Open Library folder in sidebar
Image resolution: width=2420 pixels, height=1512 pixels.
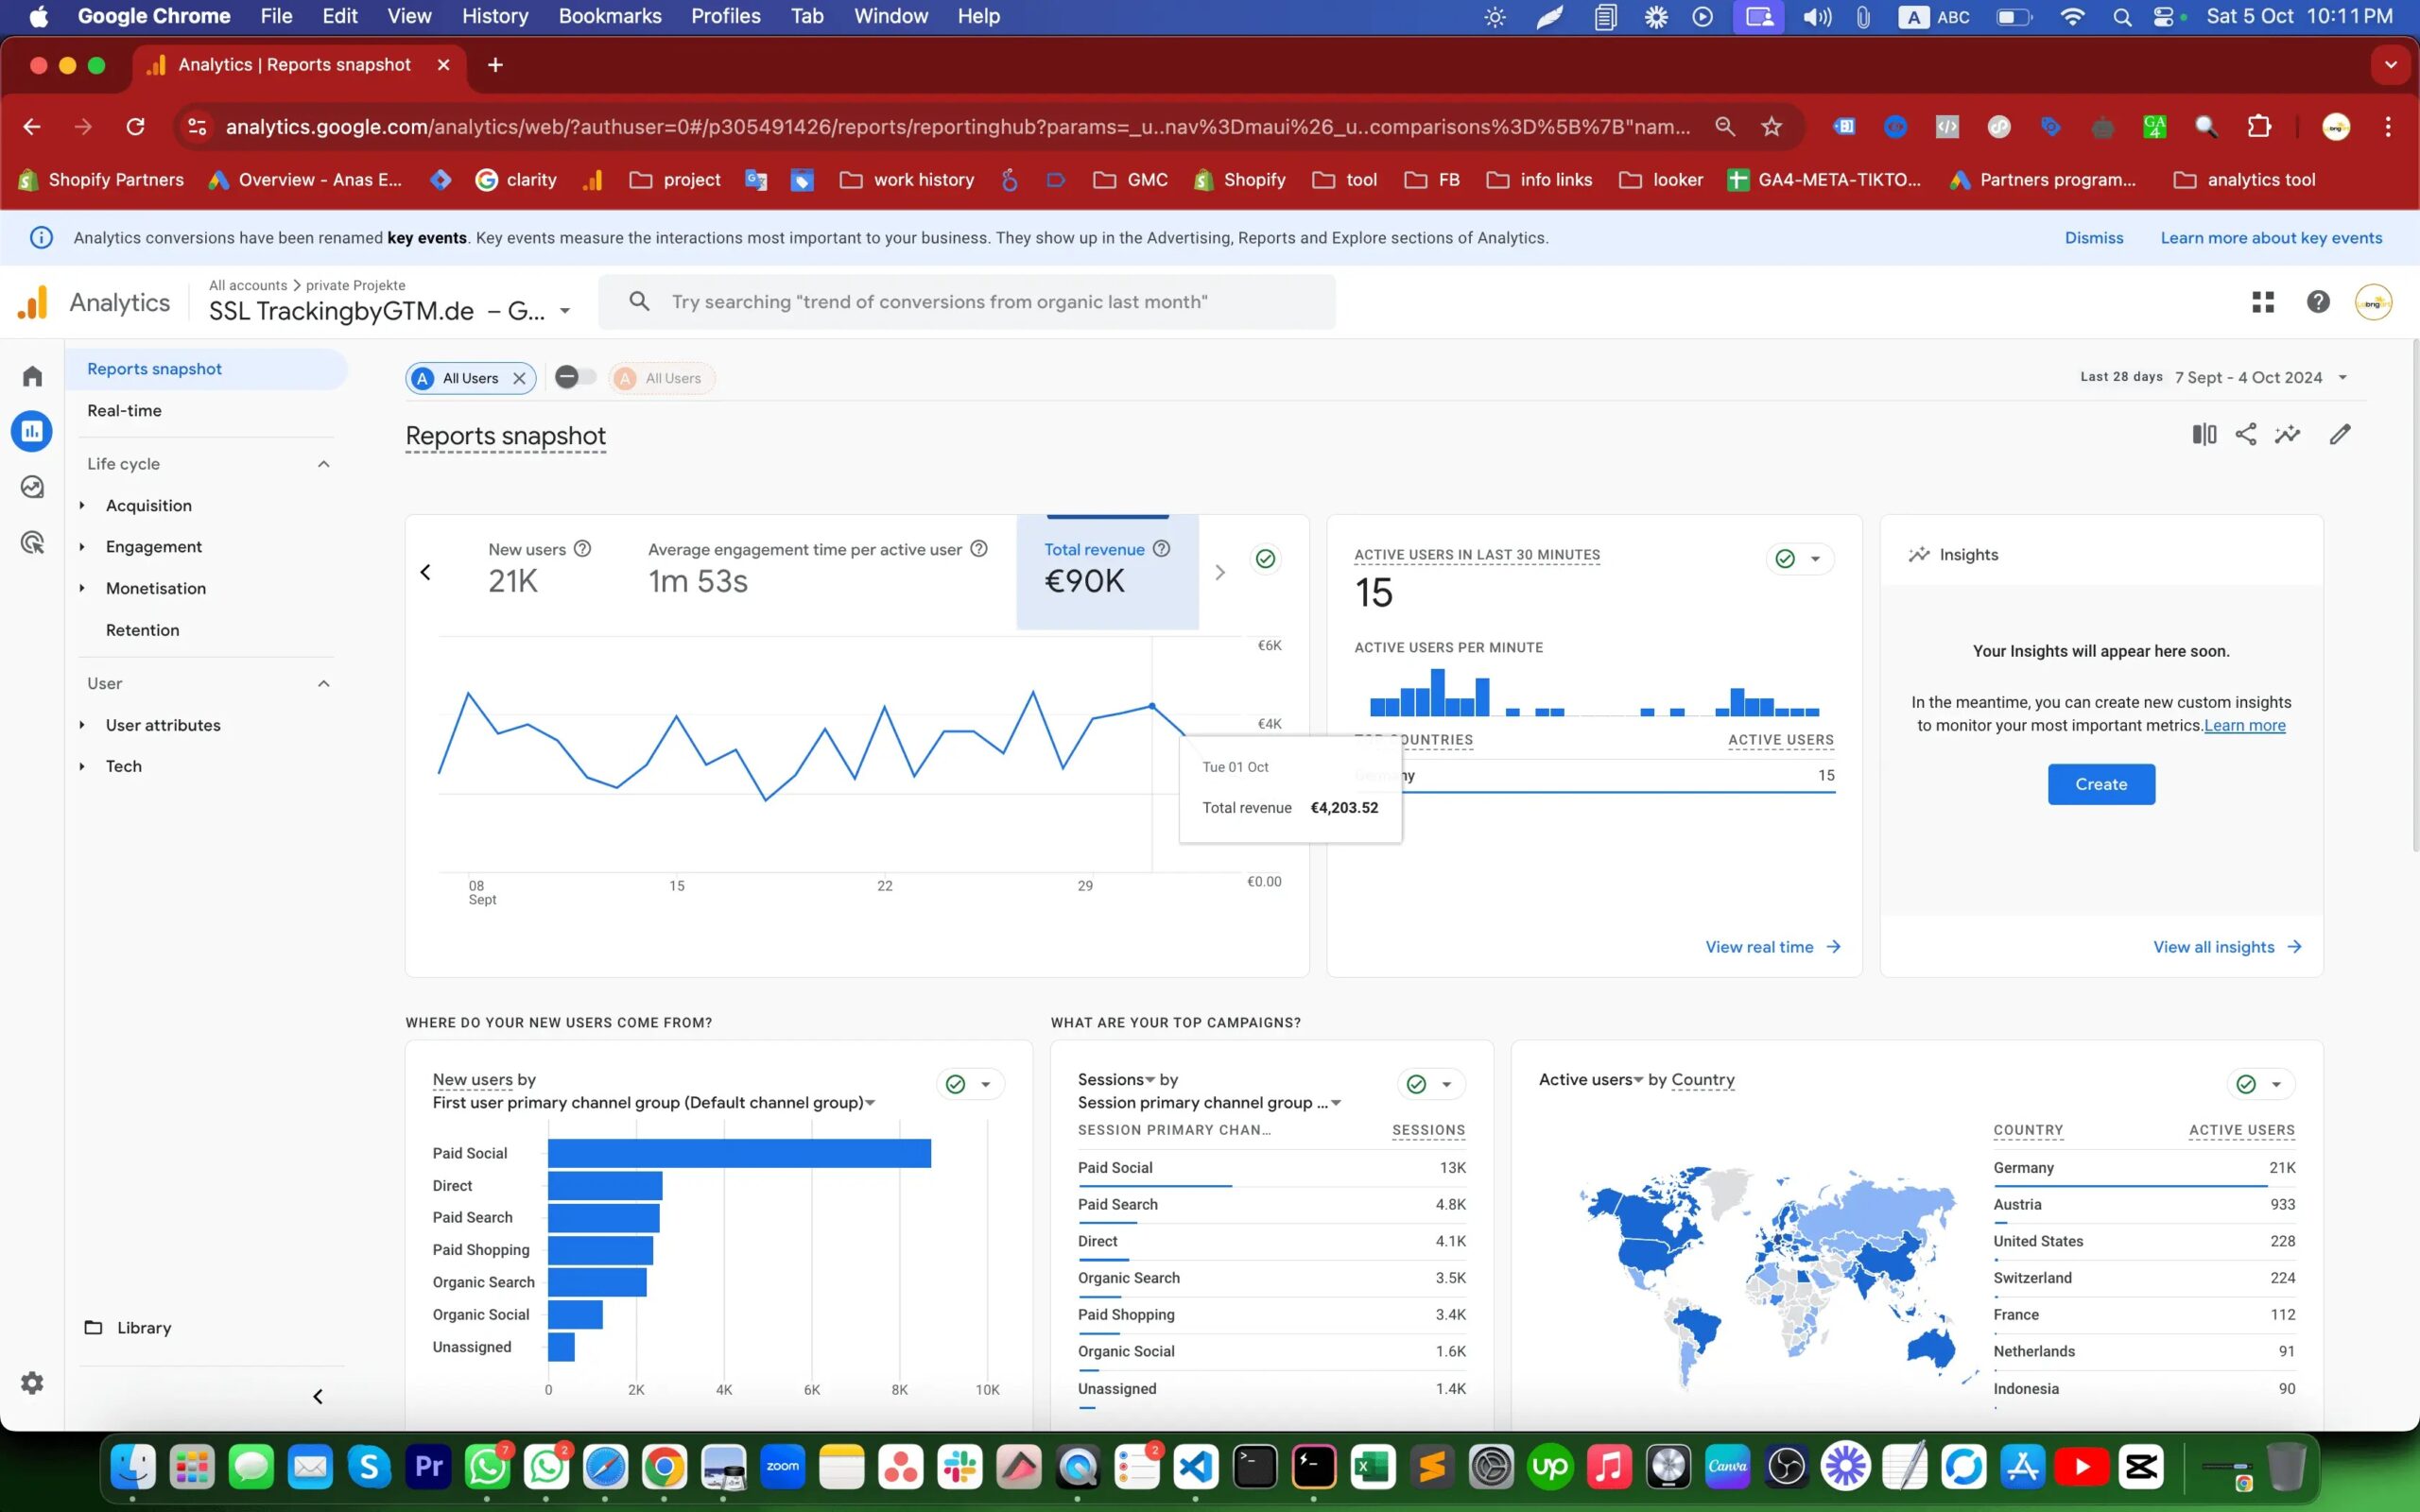coord(128,1328)
